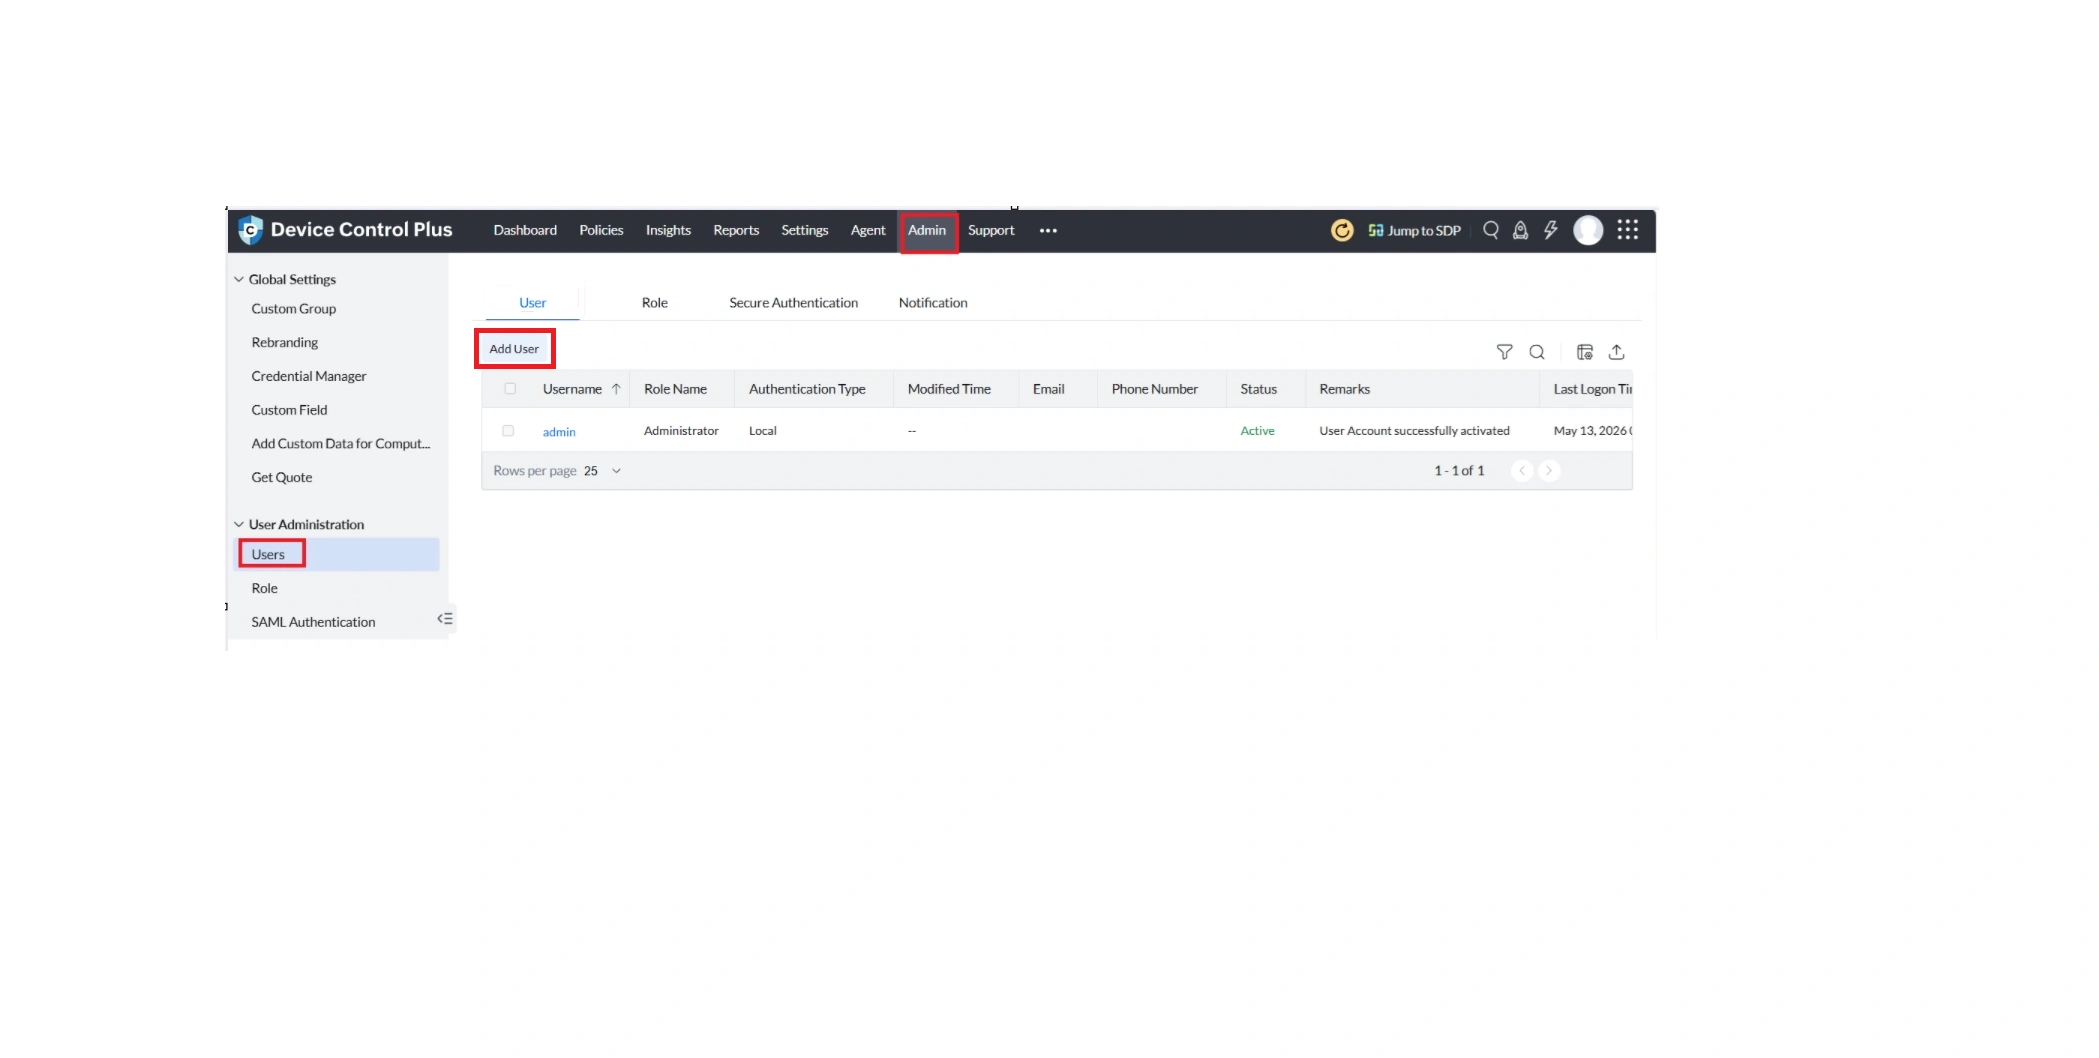Open Custom Group in sidebar
2099x1058 pixels.
tap(294, 309)
